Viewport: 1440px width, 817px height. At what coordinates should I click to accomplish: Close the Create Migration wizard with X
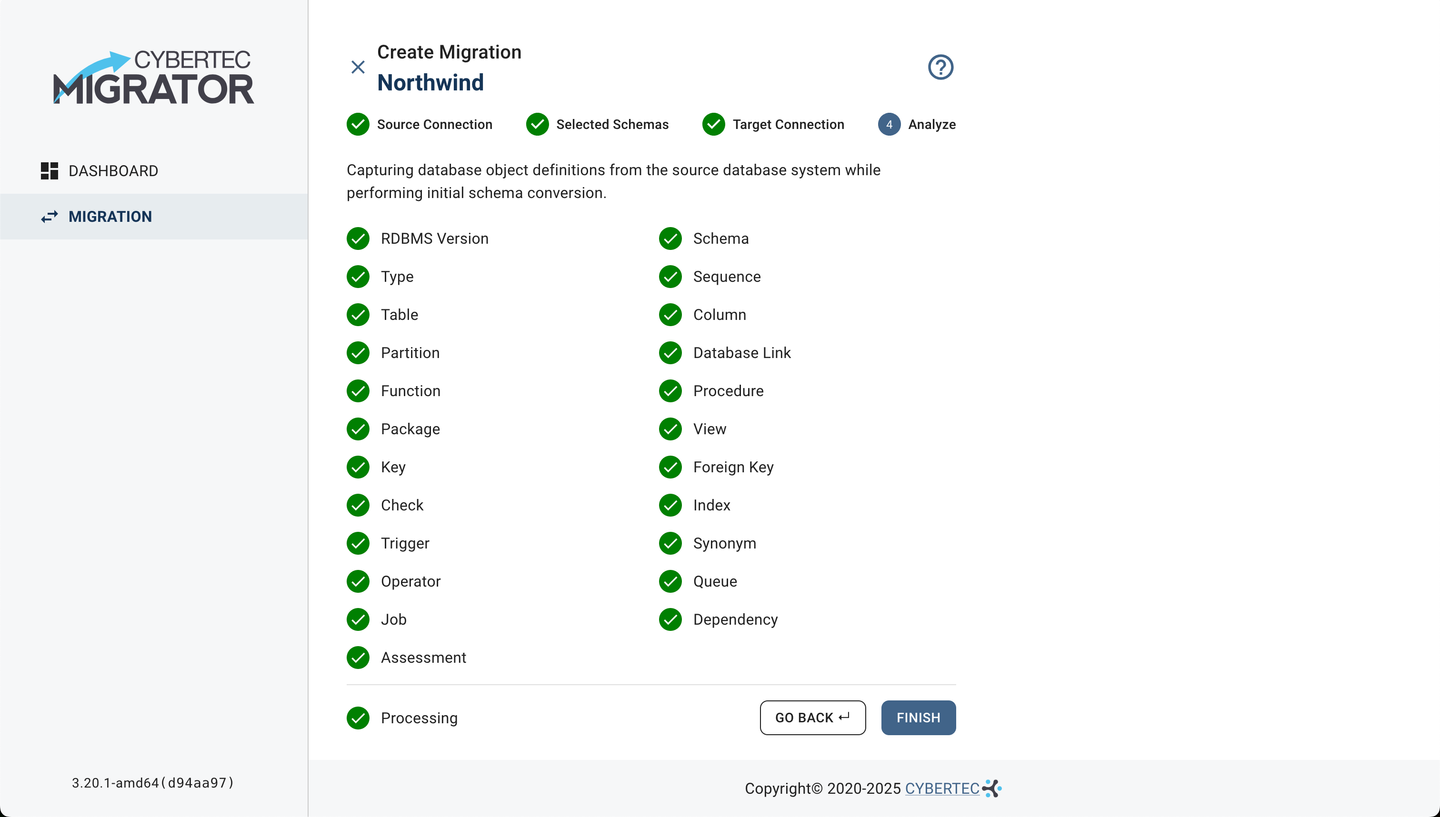click(x=358, y=67)
